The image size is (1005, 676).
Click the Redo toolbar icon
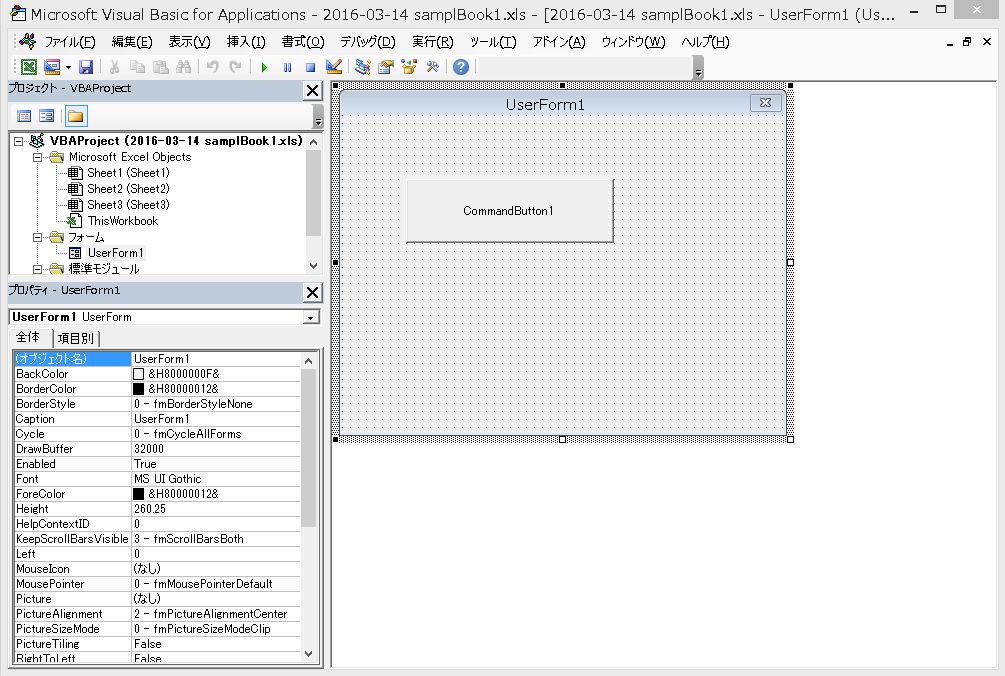(x=235, y=67)
